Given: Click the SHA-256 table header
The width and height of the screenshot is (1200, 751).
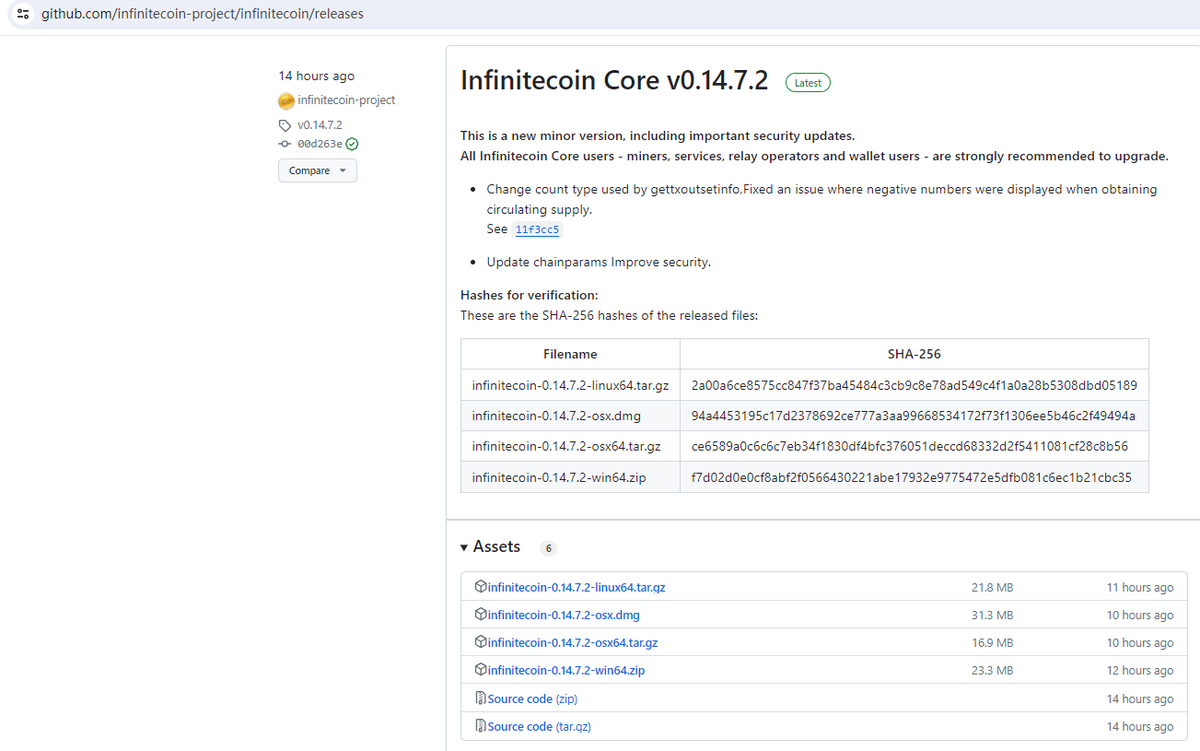Looking at the screenshot, I should (x=914, y=354).
